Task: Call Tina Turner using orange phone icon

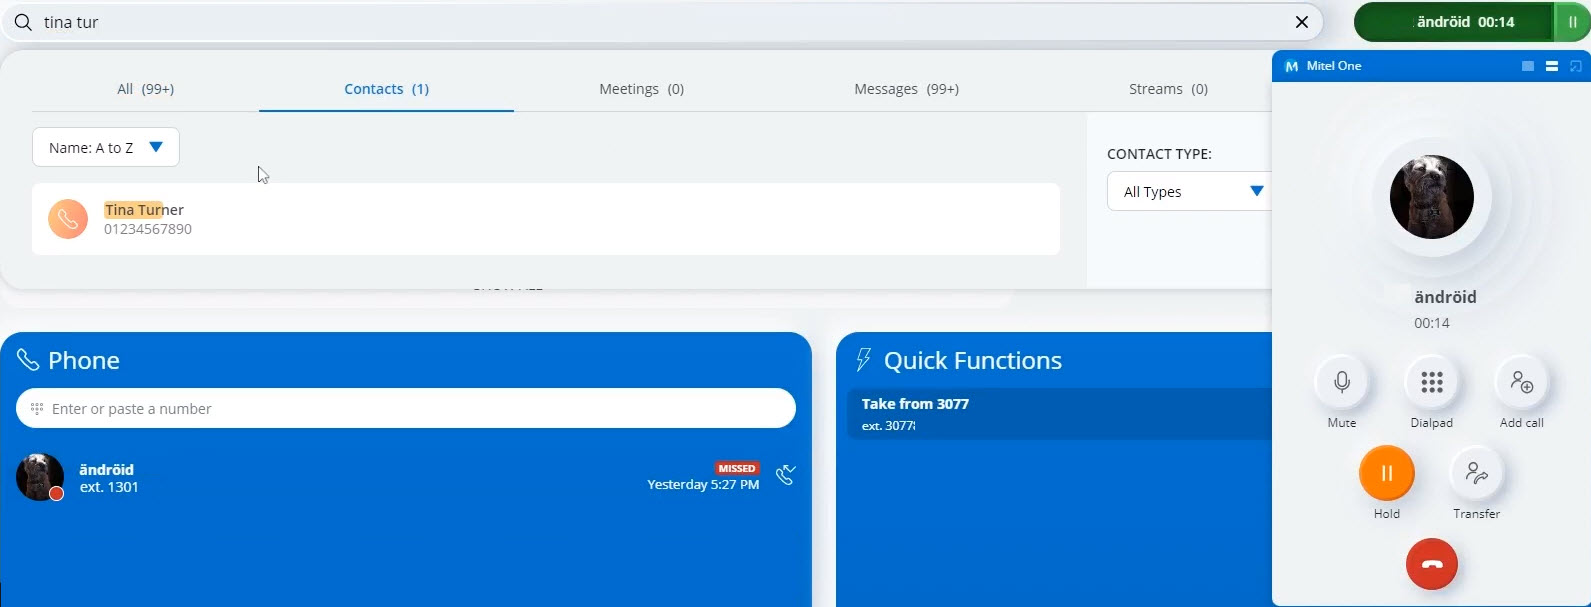Action: (x=68, y=219)
